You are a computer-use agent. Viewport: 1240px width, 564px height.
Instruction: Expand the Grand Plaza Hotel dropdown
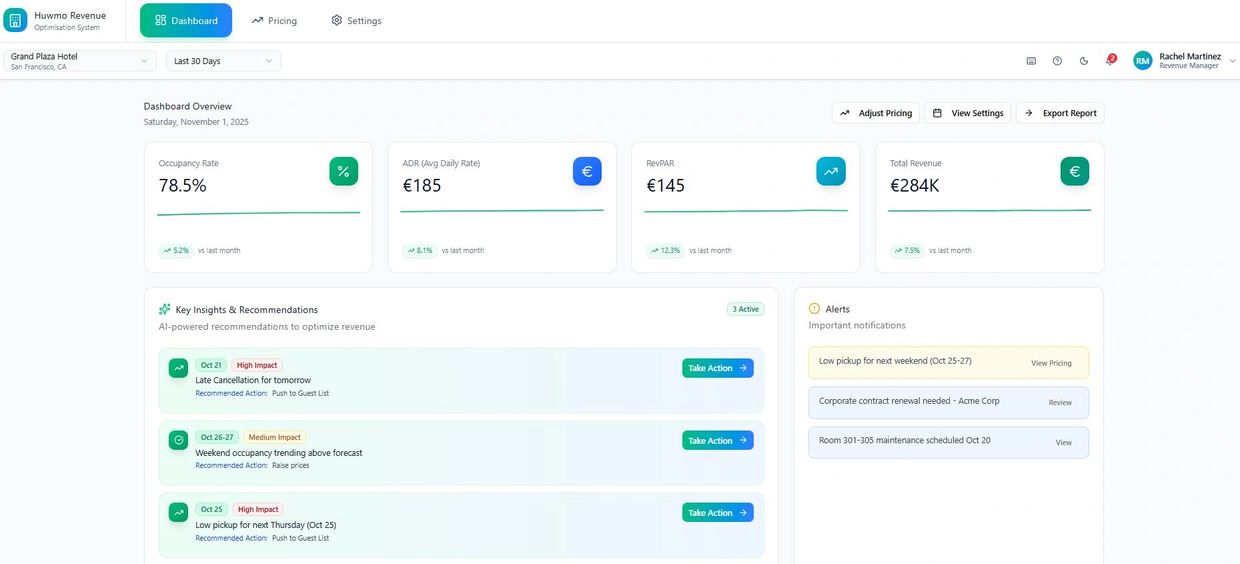80,61
